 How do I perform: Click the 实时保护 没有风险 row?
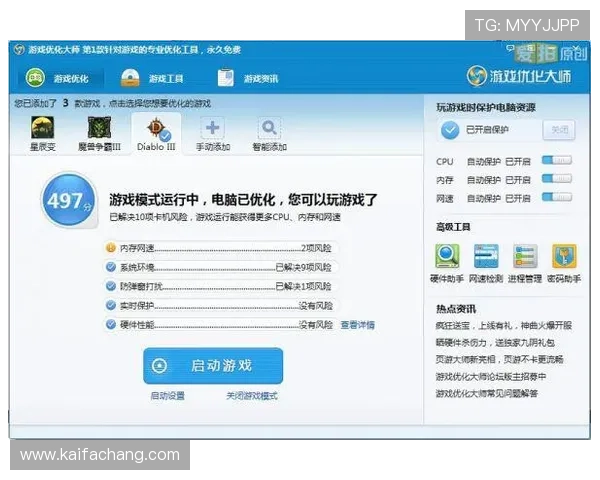point(221,305)
